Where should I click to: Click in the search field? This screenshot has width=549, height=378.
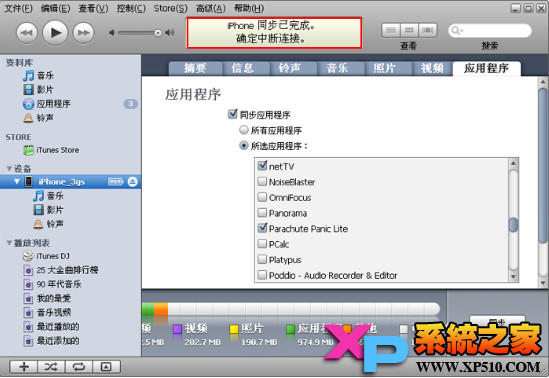[490, 30]
